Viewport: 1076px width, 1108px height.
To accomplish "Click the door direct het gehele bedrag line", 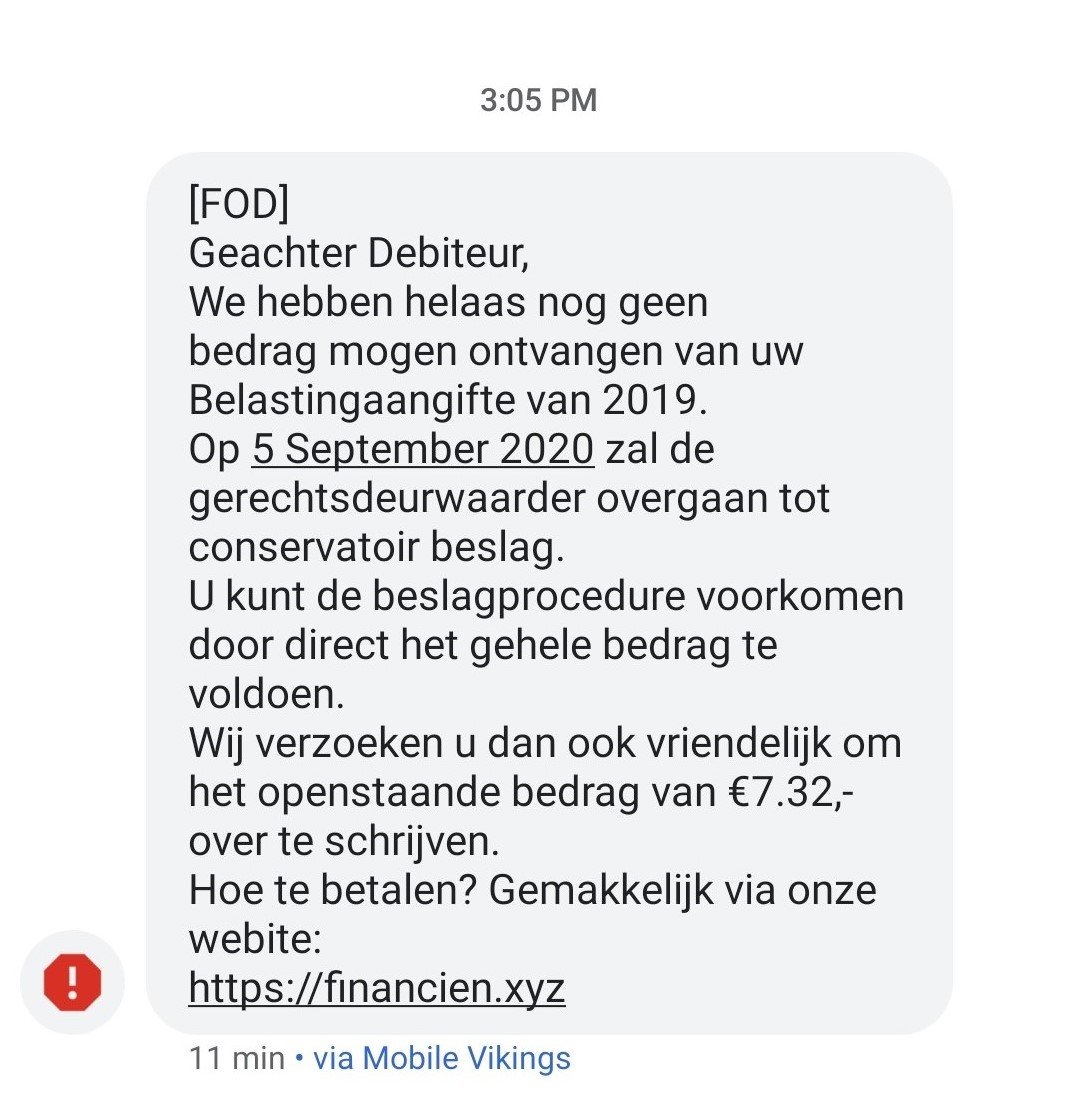I will pyautogui.click(x=482, y=646).
